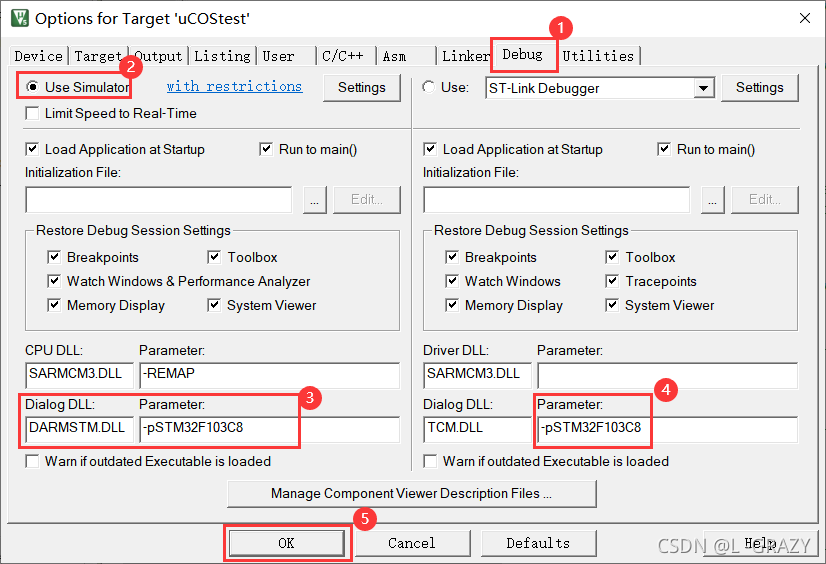
Task: Toggle simulator System Viewer checkbox
Action: point(214,305)
